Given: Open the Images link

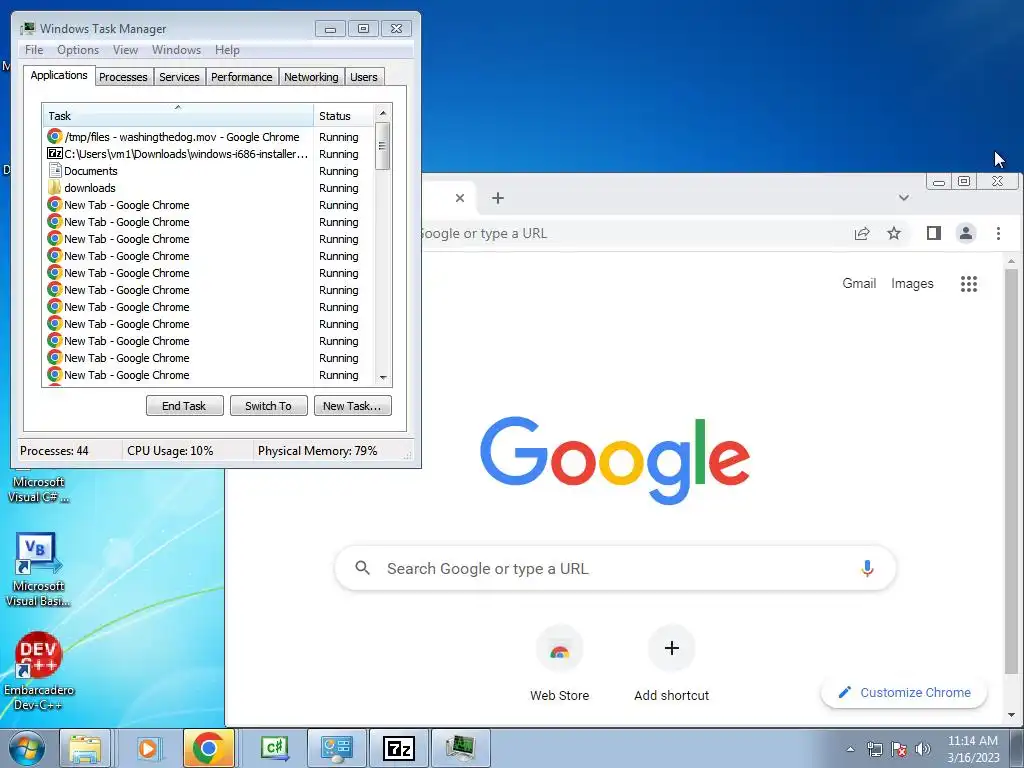Looking at the screenshot, I should pyautogui.click(x=912, y=283).
